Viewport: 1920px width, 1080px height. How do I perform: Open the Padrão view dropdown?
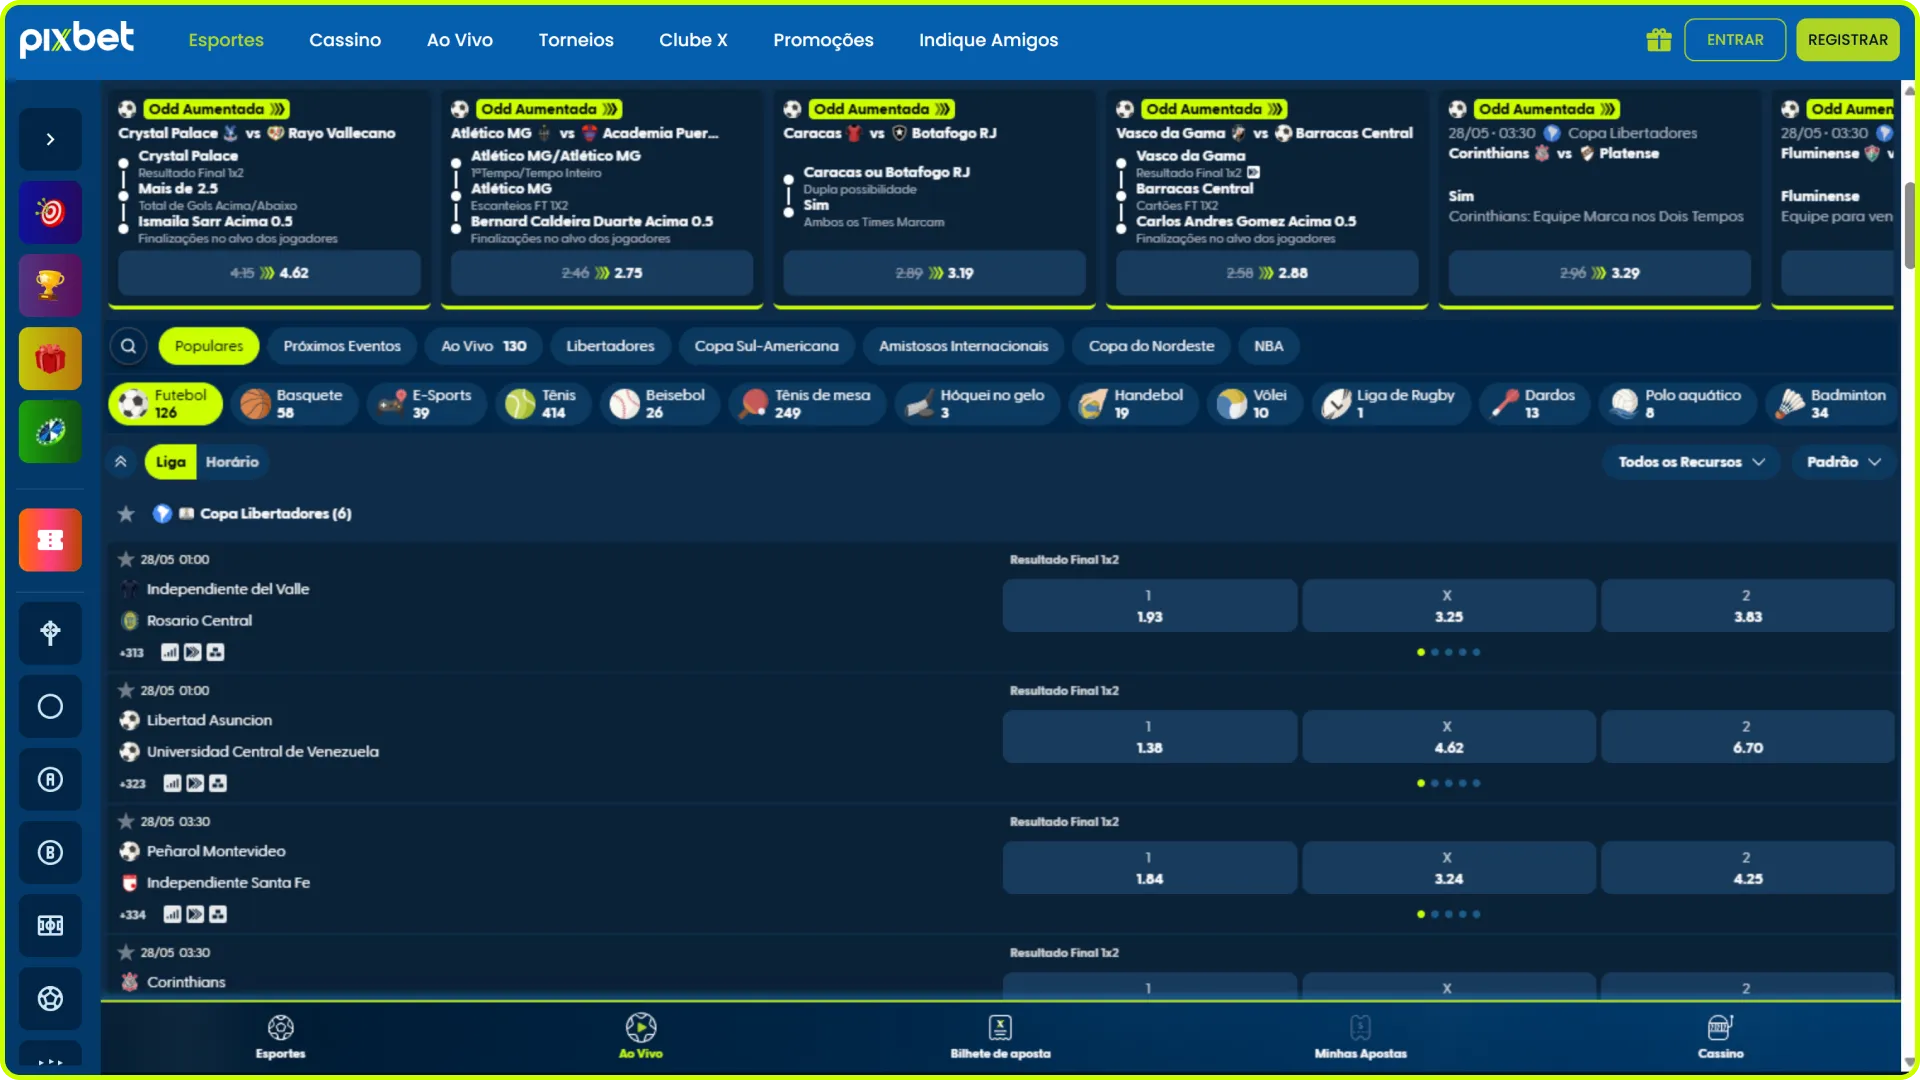(1843, 462)
